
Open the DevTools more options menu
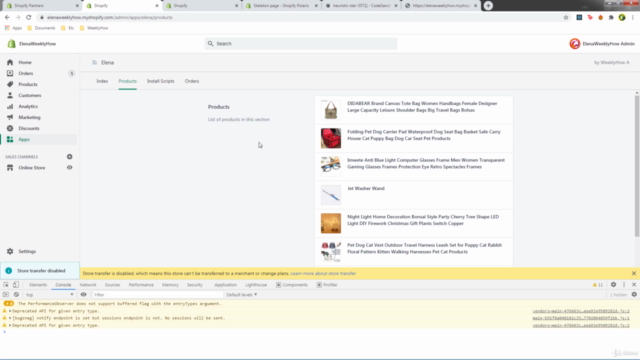[624, 285]
